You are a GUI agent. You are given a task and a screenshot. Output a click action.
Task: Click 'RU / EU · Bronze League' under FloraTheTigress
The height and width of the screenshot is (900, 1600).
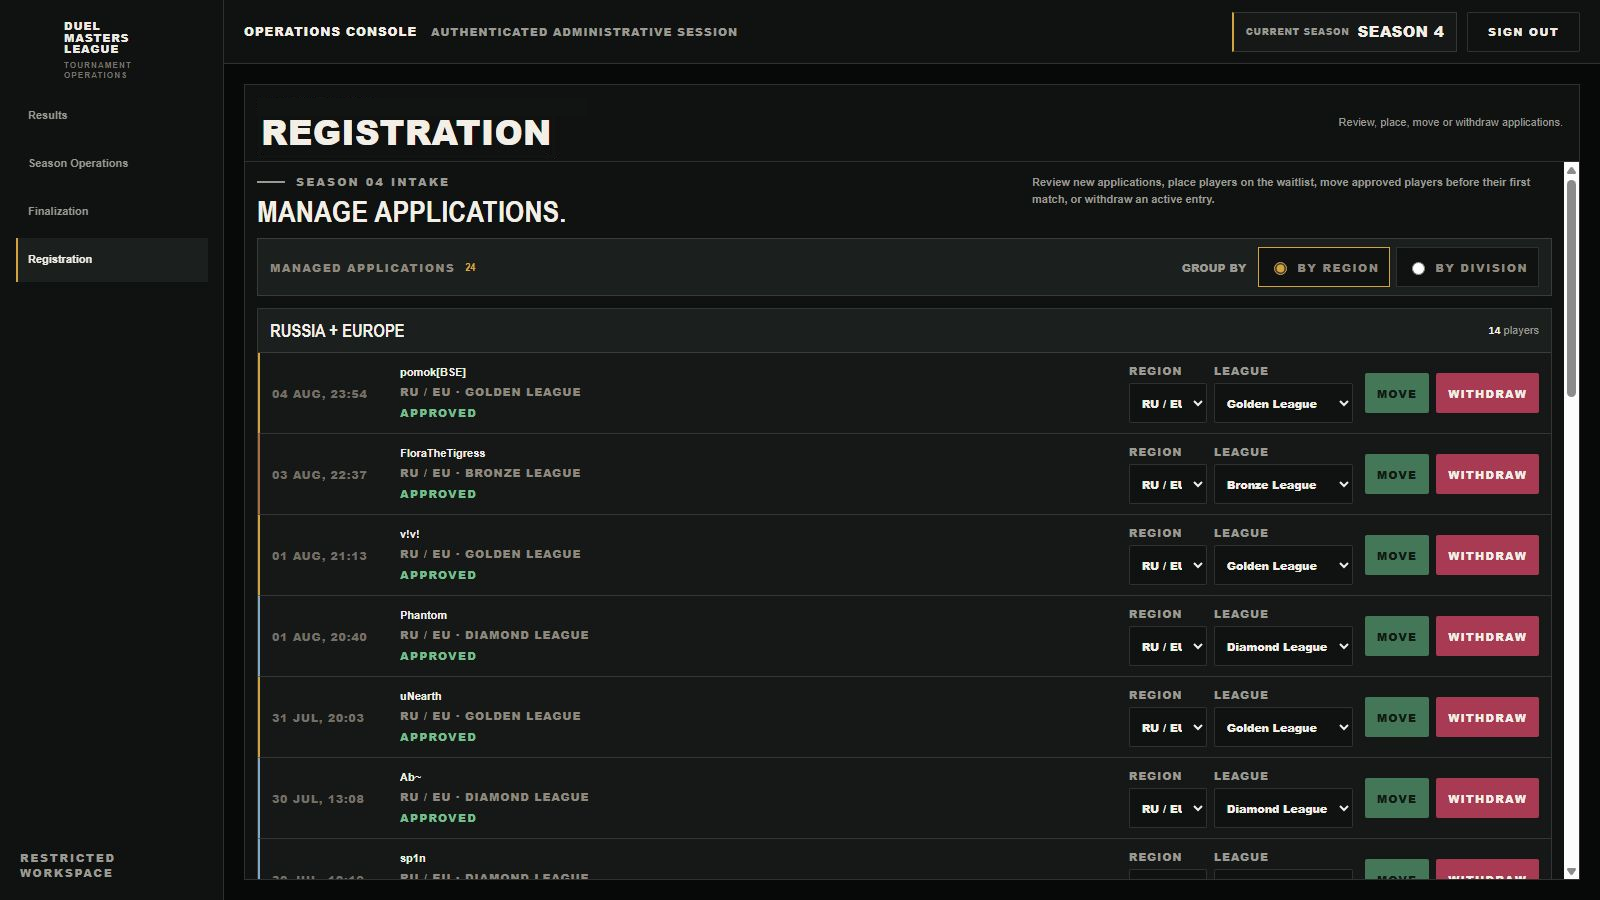tap(490, 473)
